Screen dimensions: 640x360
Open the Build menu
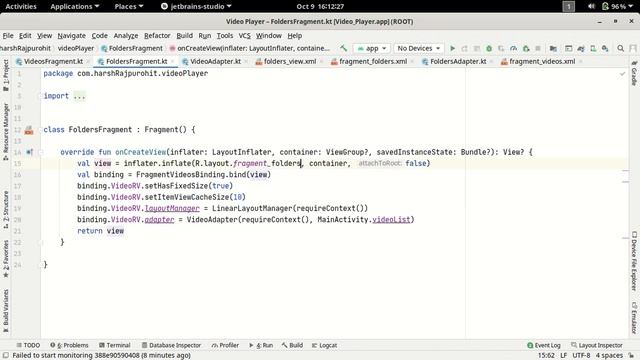point(184,36)
